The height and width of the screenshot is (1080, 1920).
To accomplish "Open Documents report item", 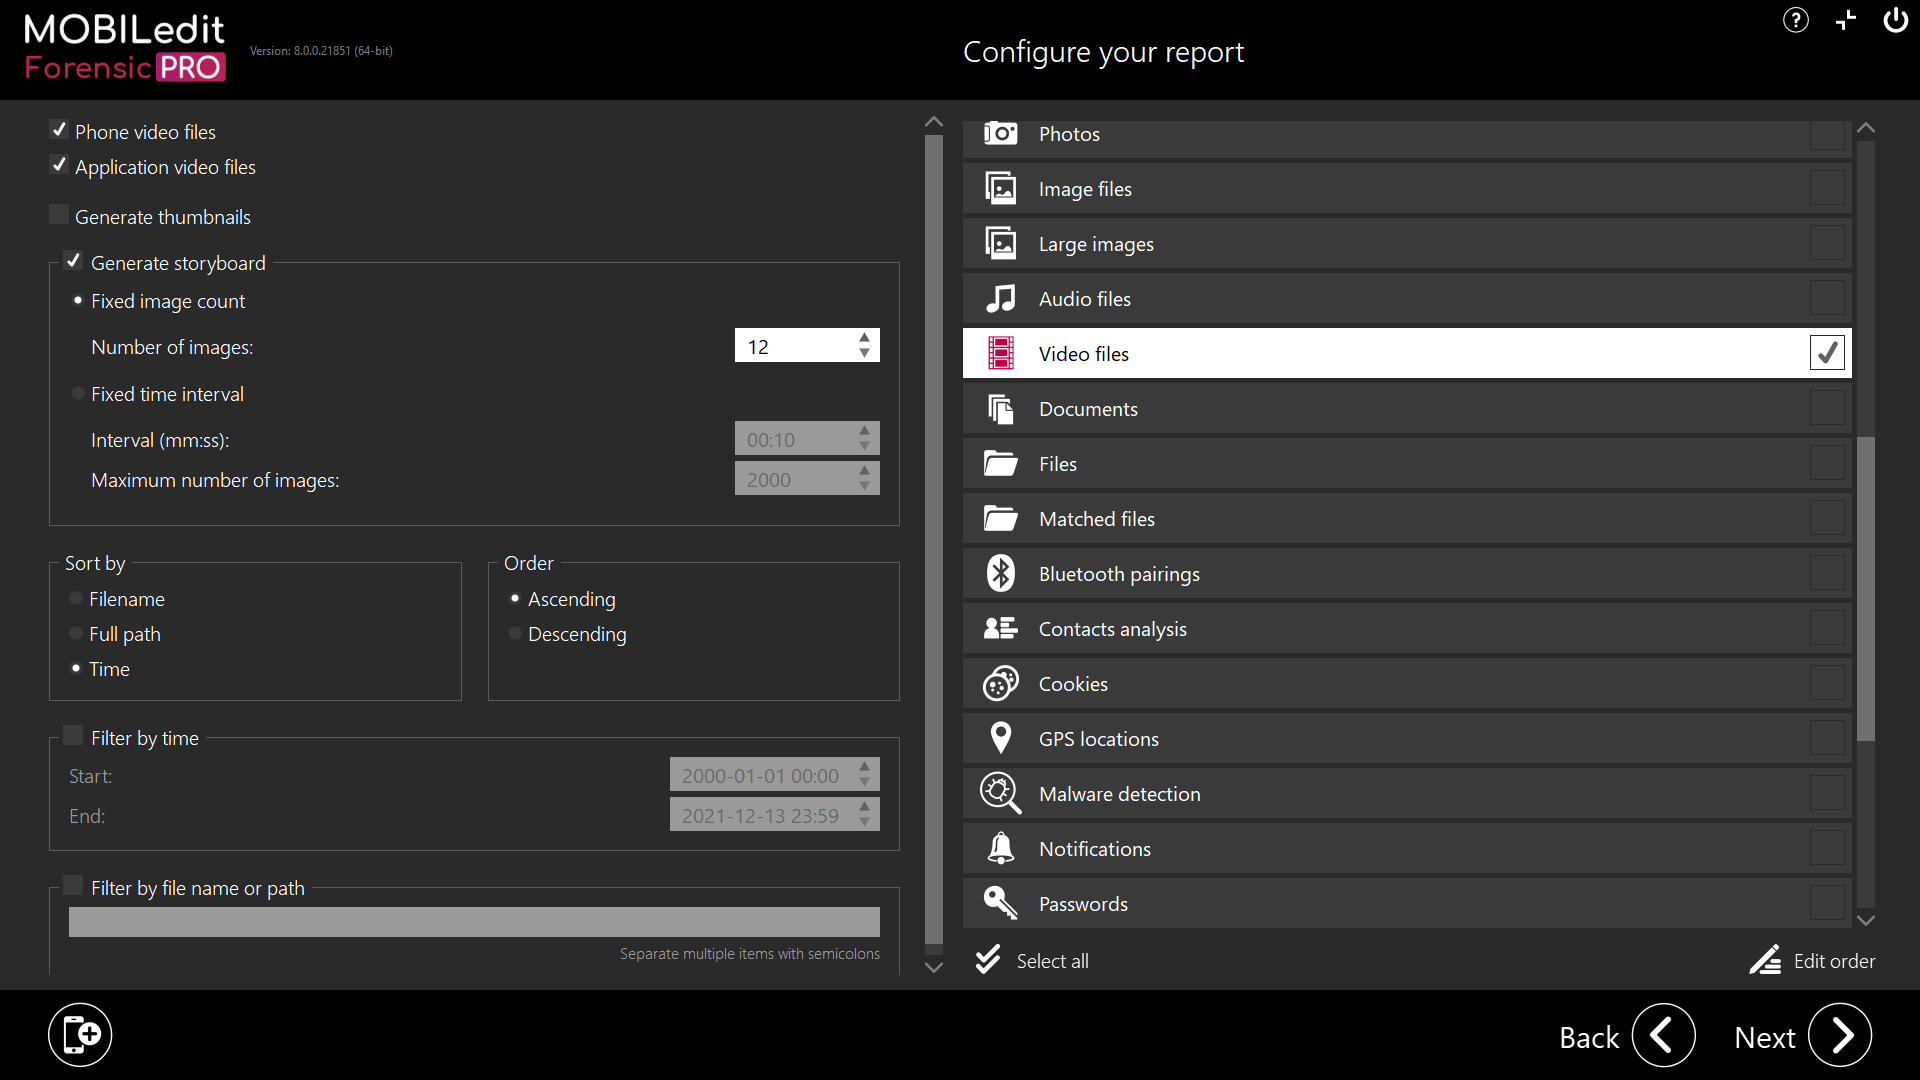I will (1088, 409).
